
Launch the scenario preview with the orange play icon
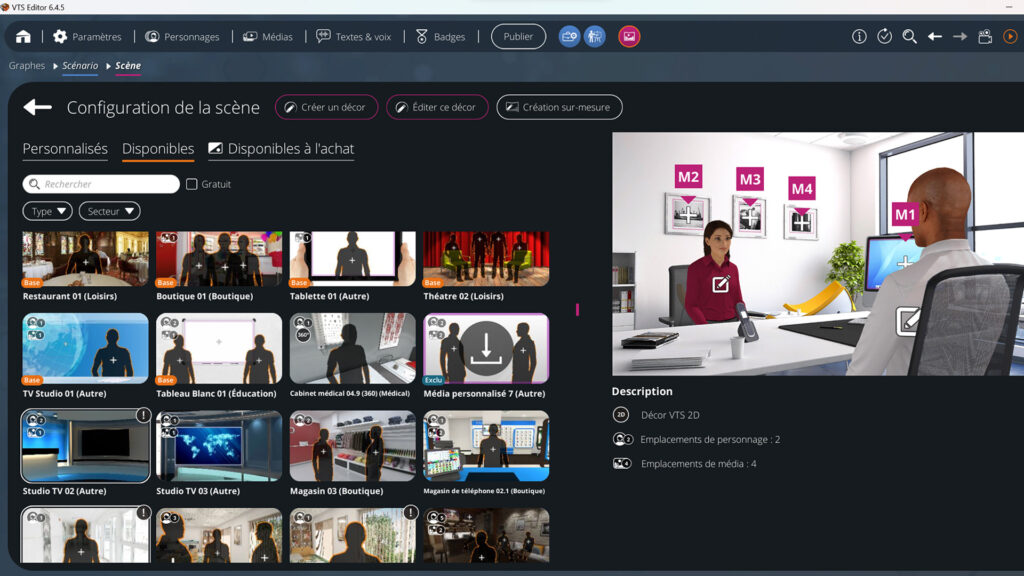point(1008,36)
